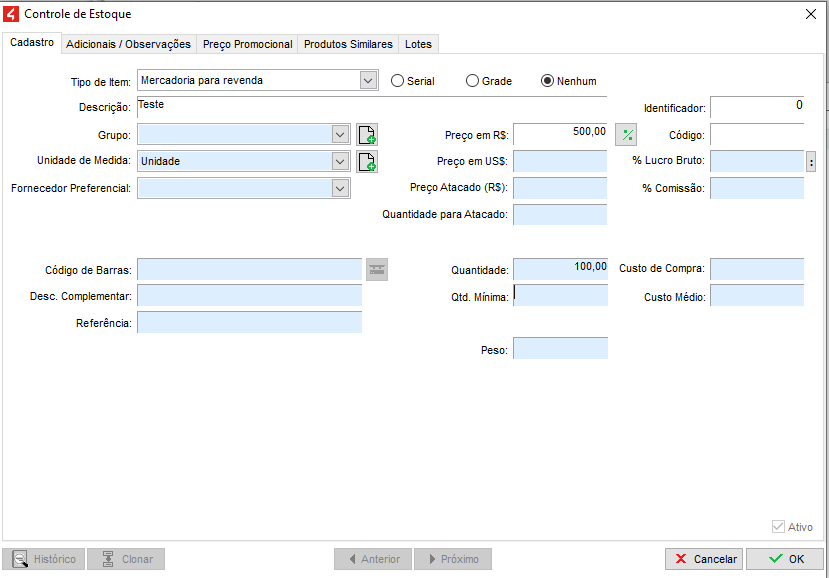Click the add new Grupo icon
The width and height of the screenshot is (829, 578).
coord(367,135)
